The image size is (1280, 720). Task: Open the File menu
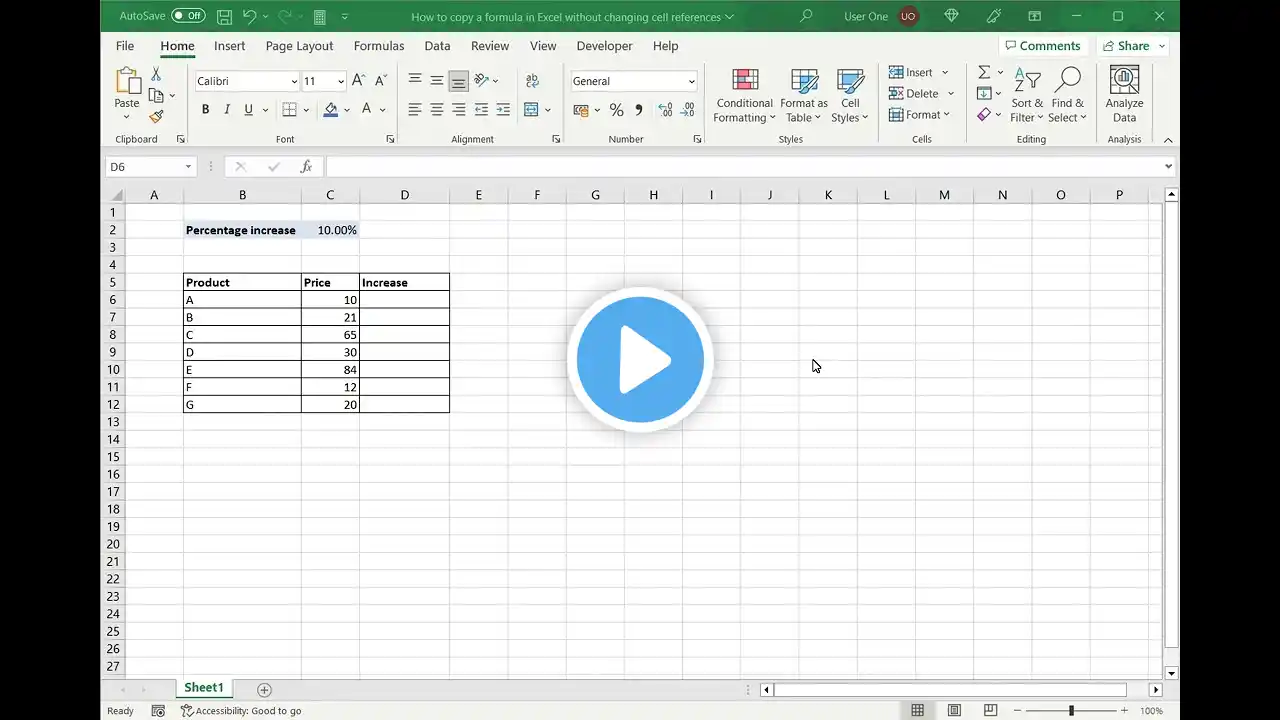tap(125, 46)
